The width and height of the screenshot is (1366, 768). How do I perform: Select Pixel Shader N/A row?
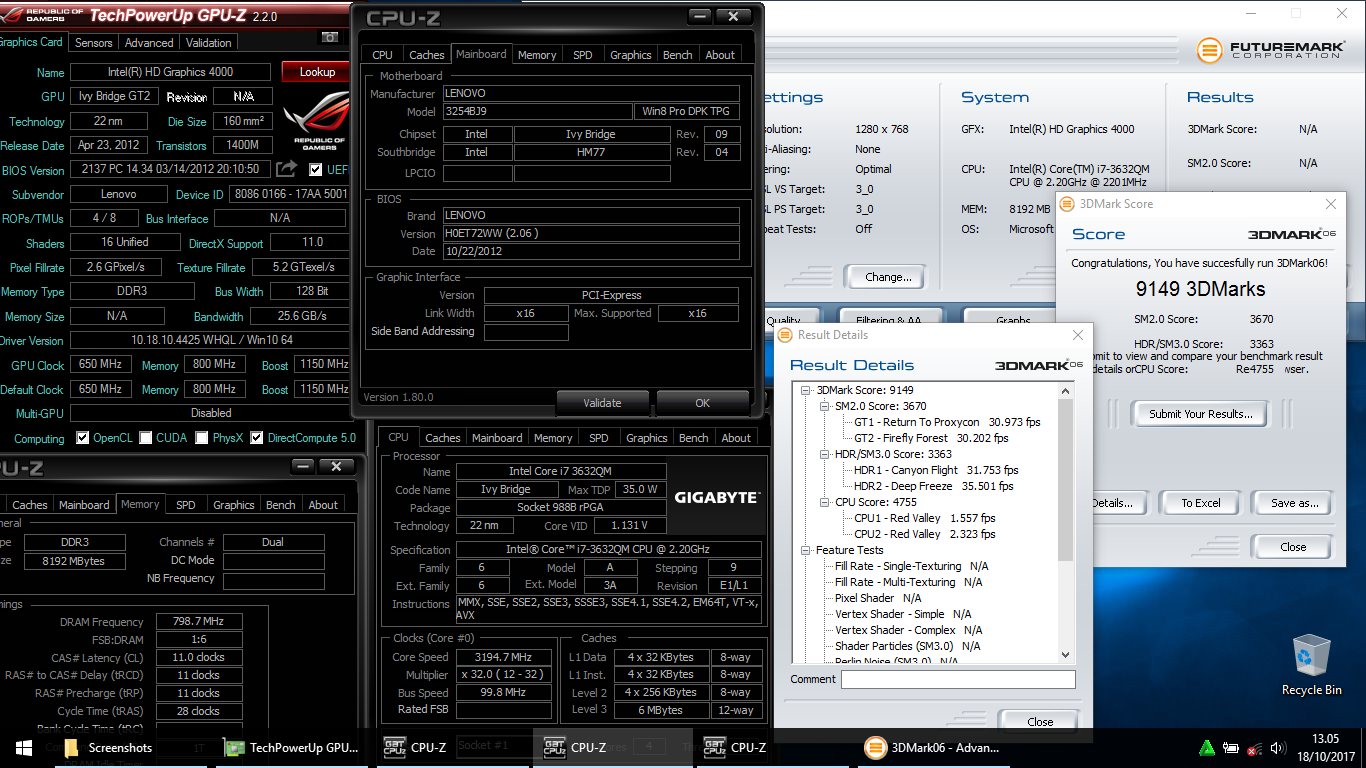tap(878, 598)
